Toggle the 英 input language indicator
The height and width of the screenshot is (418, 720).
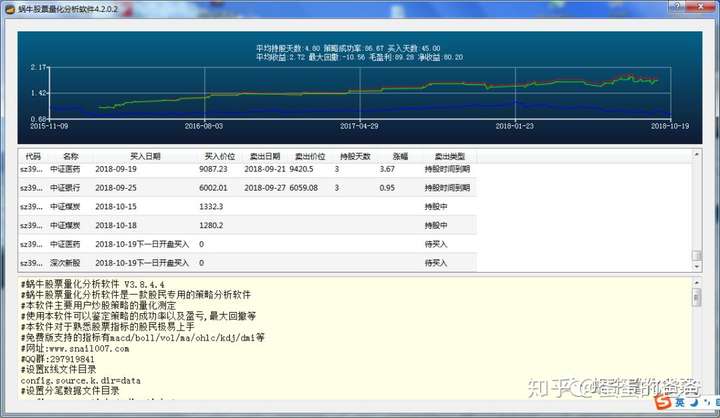(680, 402)
